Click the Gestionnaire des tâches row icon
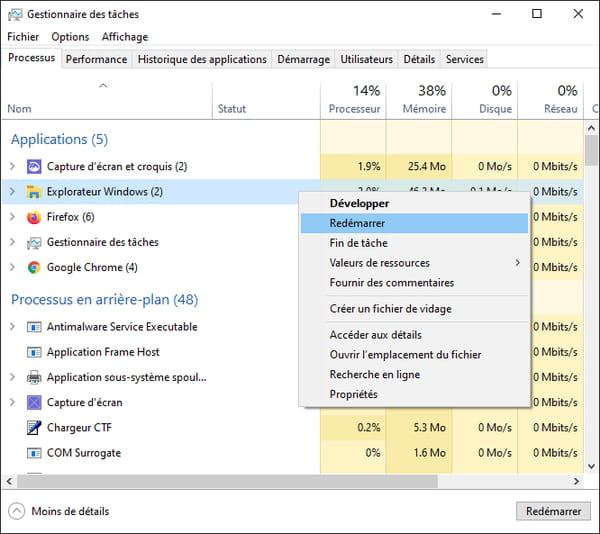This screenshot has height=534, width=600. 34,243
